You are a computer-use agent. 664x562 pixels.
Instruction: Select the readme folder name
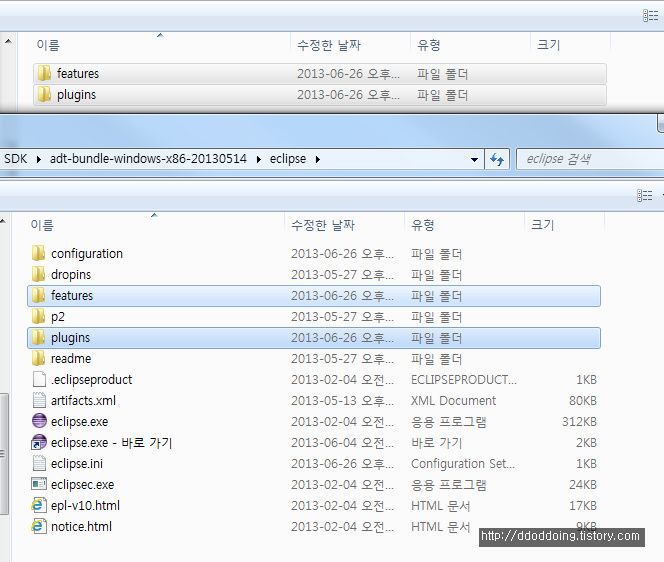pos(71,358)
